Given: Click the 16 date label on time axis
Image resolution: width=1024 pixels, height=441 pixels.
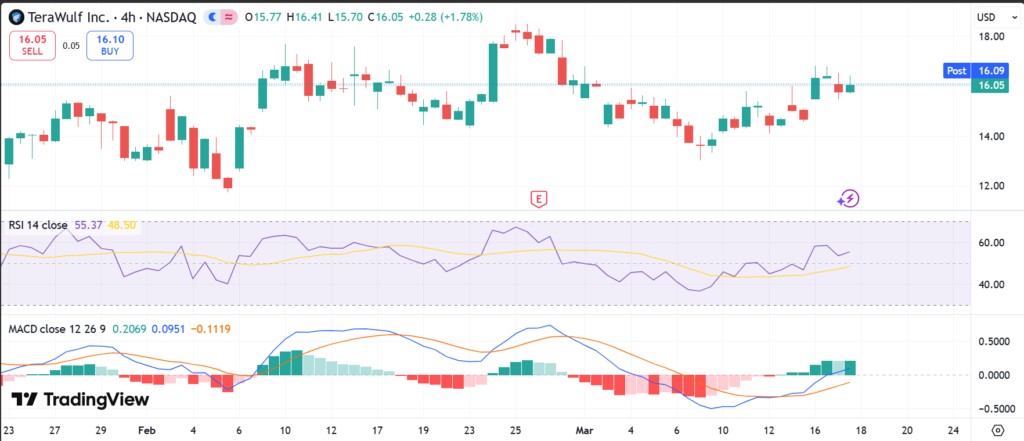Looking at the screenshot, I should click(814, 431).
